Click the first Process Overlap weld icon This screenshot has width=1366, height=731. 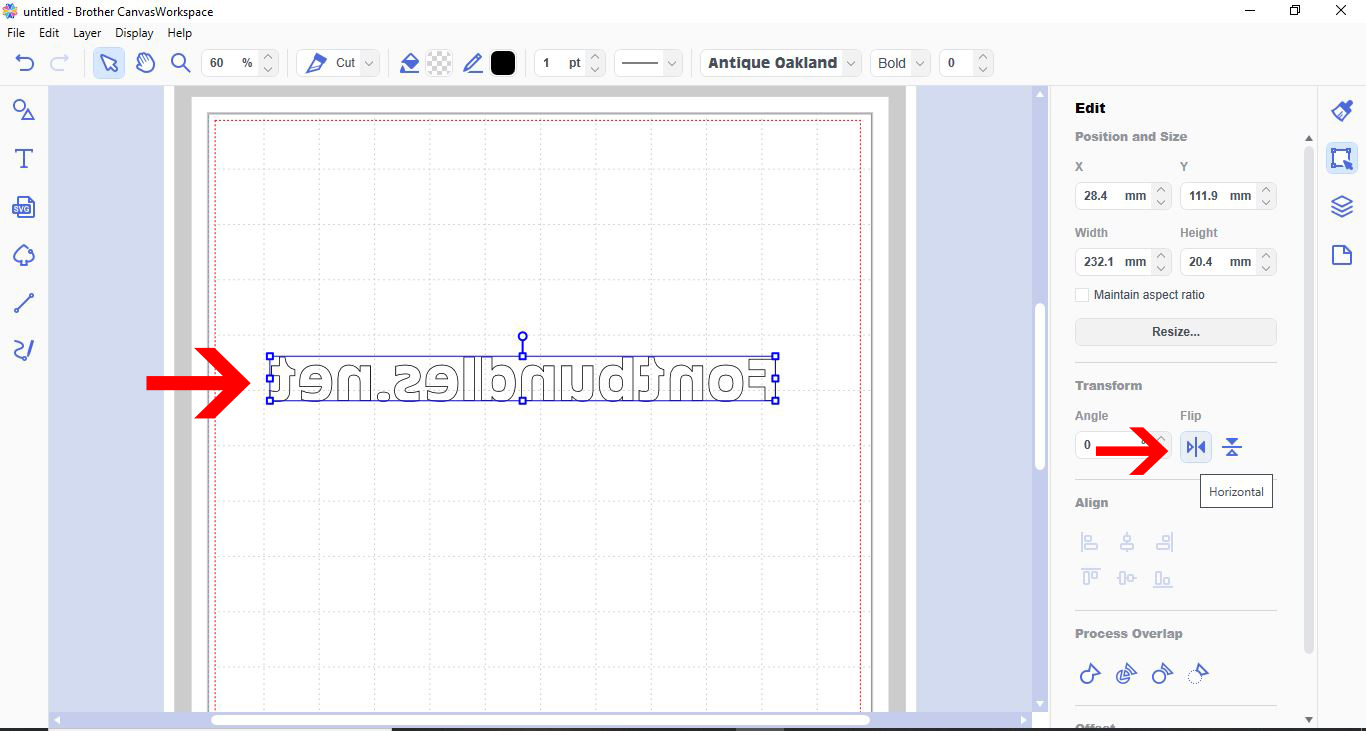tap(1090, 674)
